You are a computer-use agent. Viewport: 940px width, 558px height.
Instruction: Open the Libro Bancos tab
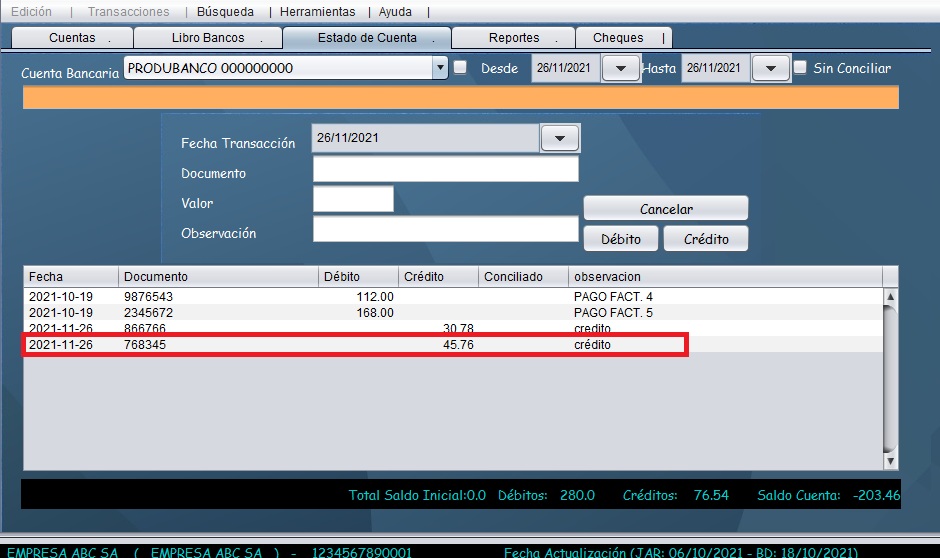point(207,38)
